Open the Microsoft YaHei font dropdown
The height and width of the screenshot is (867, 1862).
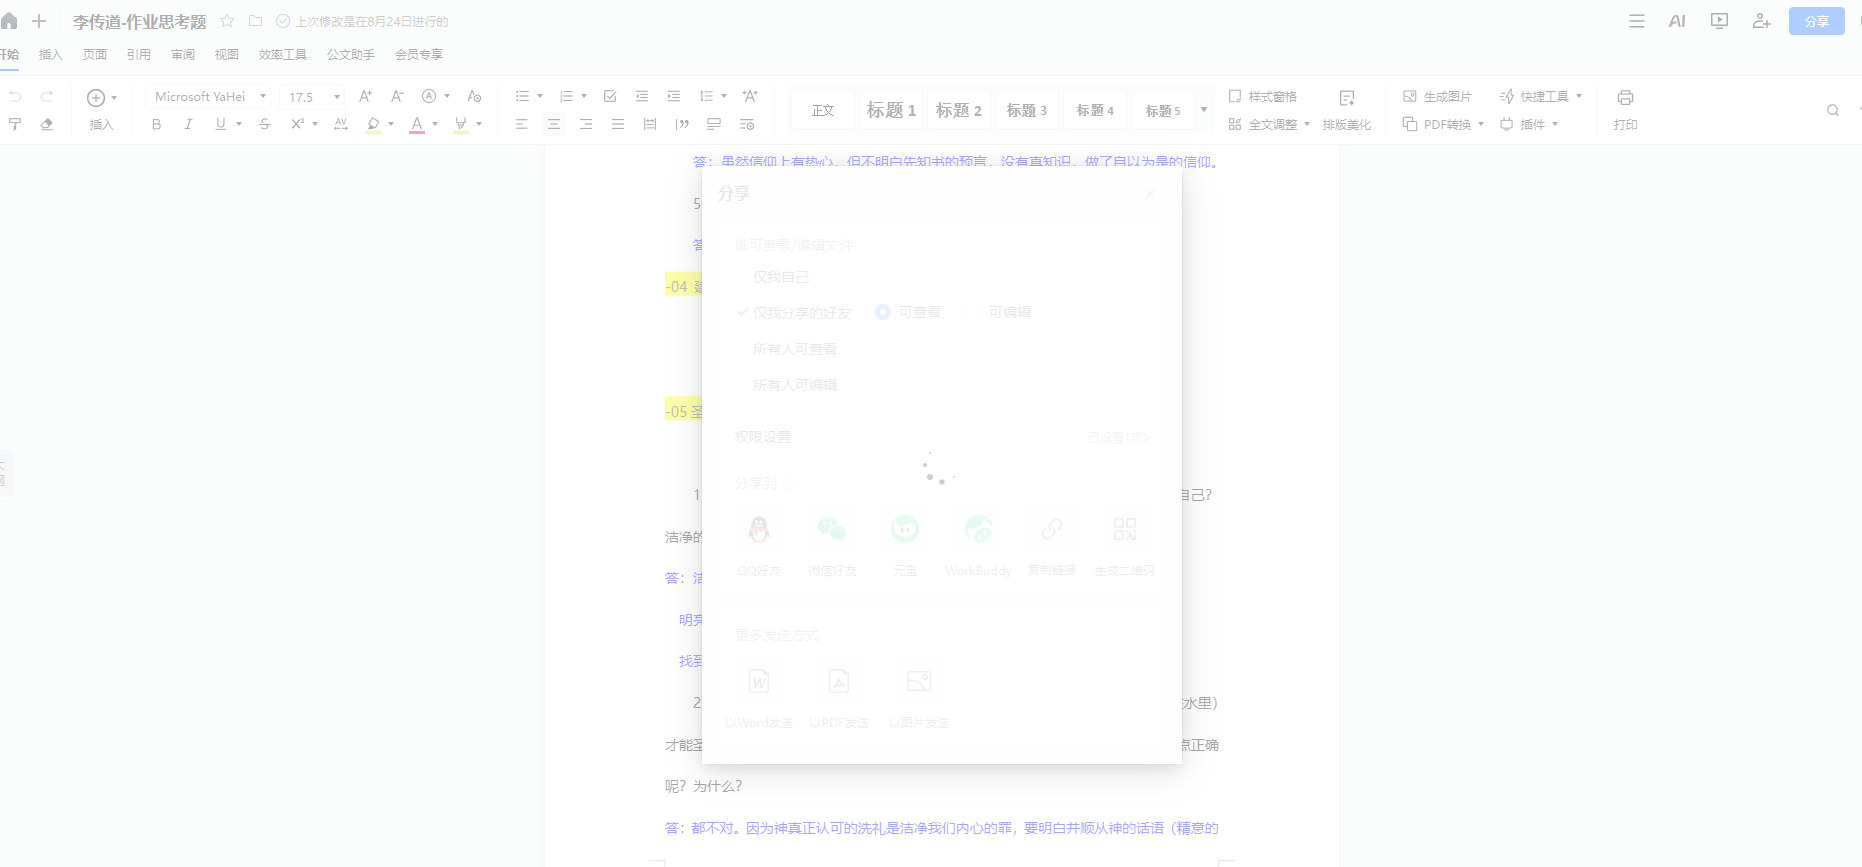point(209,97)
